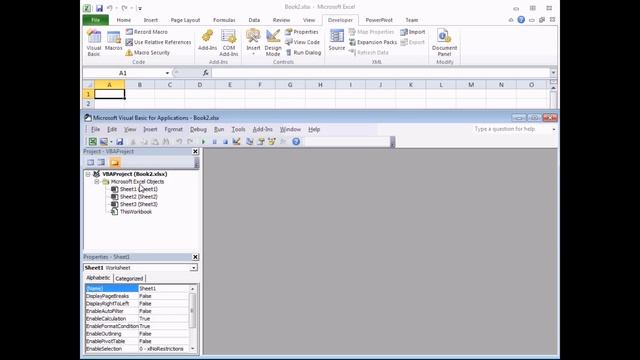This screenshot has width=640, height=360.
Task: Open the Insert UserForm dropdown arrow
Action: coord(111,142)
